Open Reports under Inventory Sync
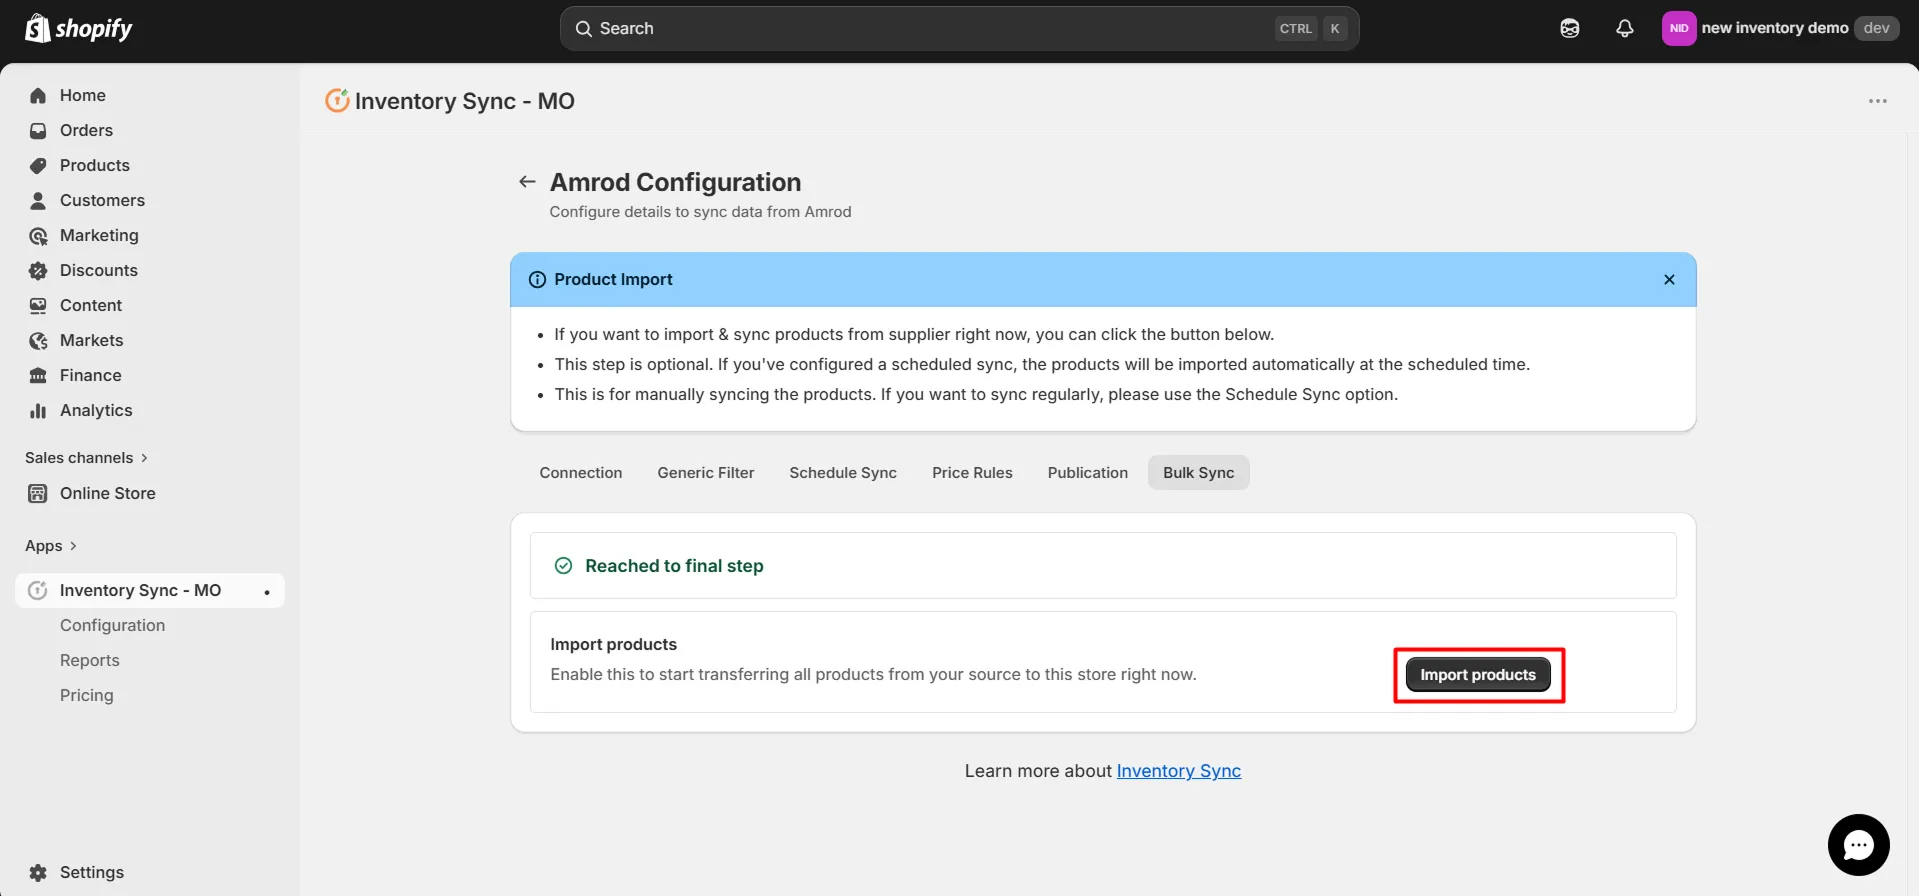The height and width of the screenshot is (896, 1919). pyautogui.click(x=90, y=661)
